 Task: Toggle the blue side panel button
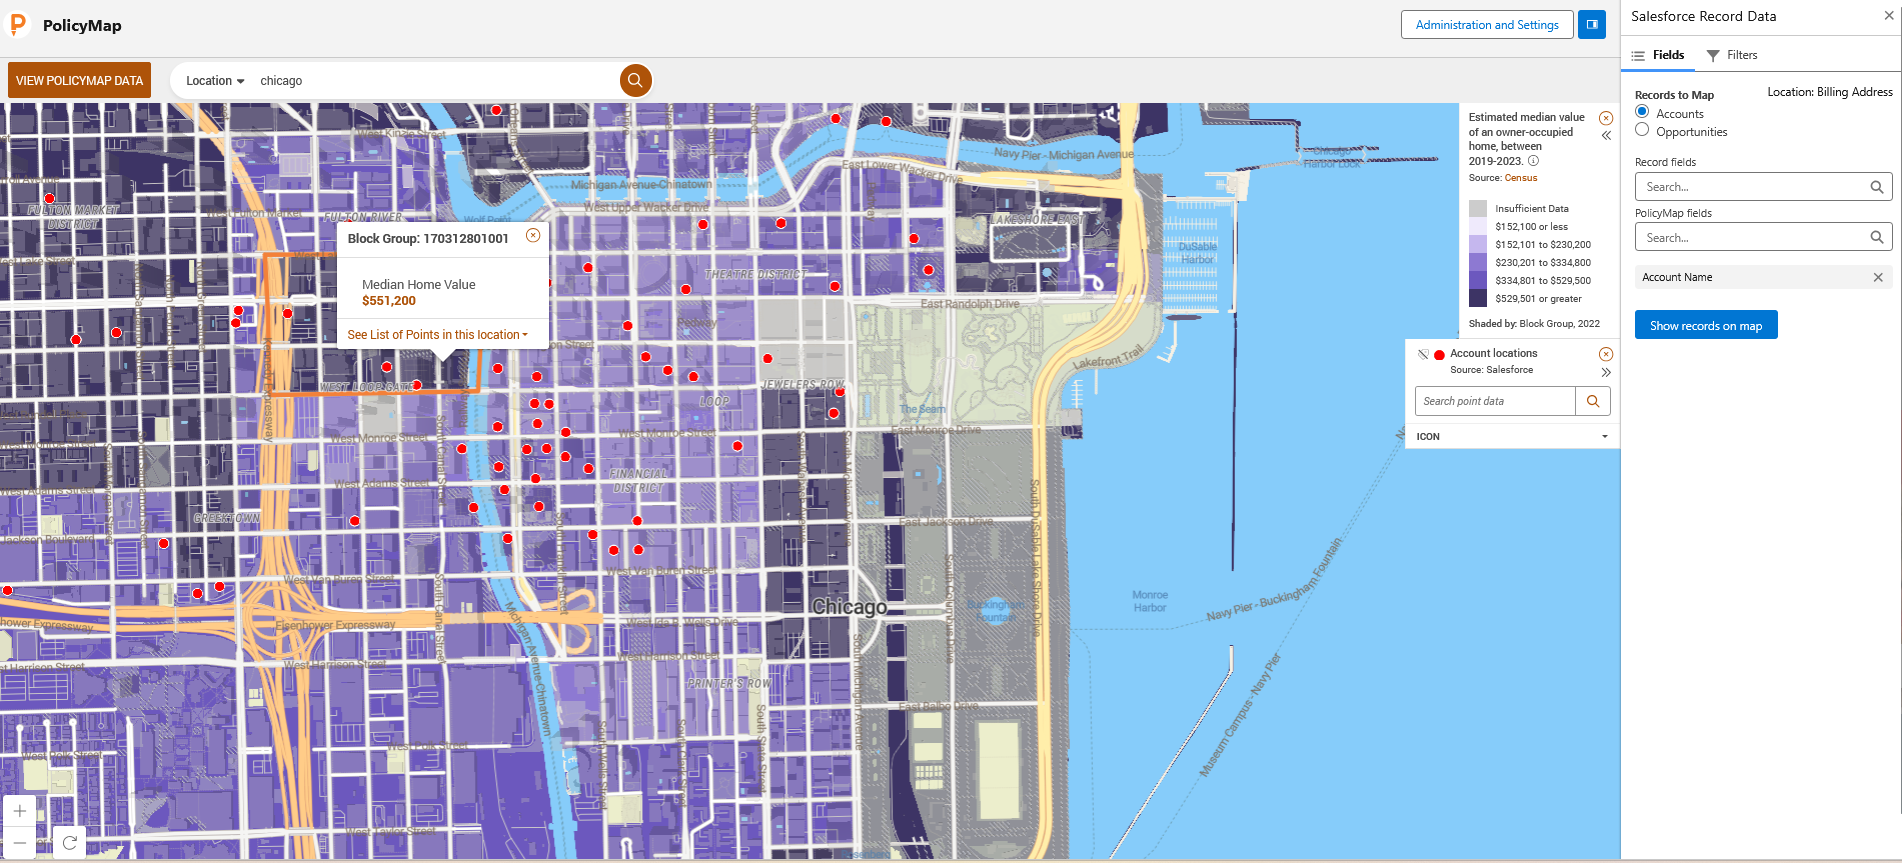pos(1592,25)
